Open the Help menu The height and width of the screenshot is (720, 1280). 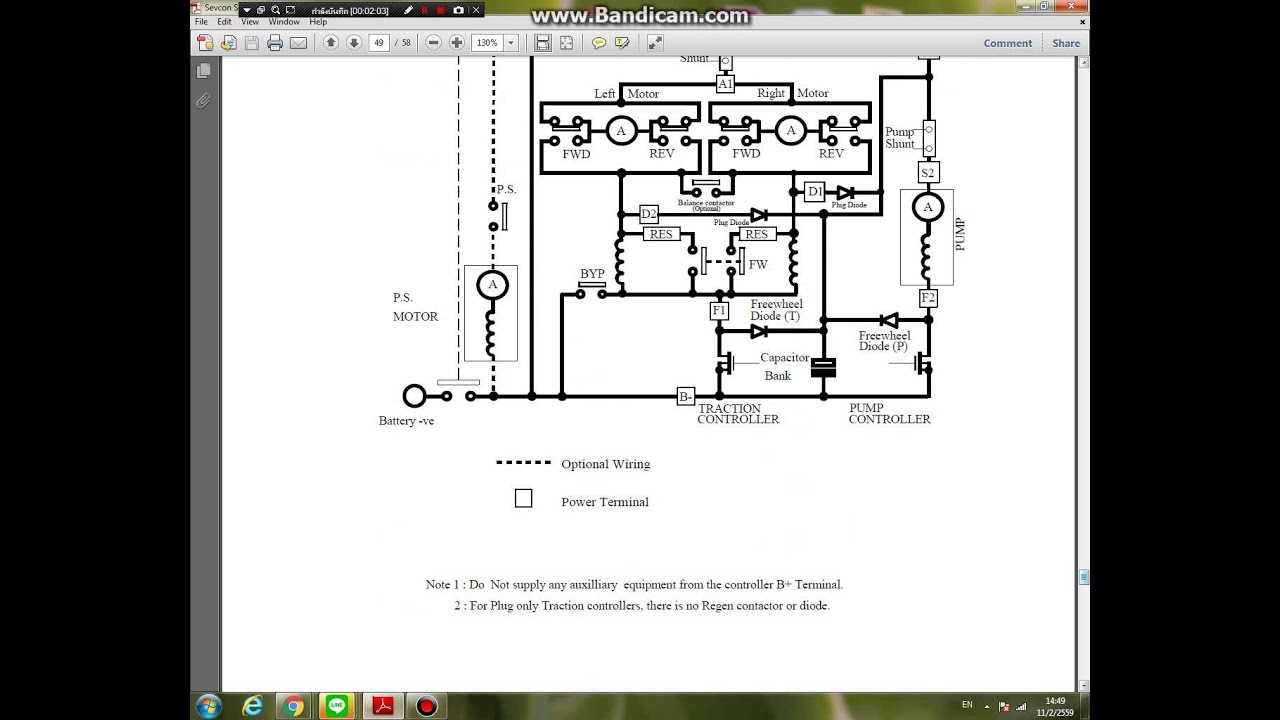318,22
